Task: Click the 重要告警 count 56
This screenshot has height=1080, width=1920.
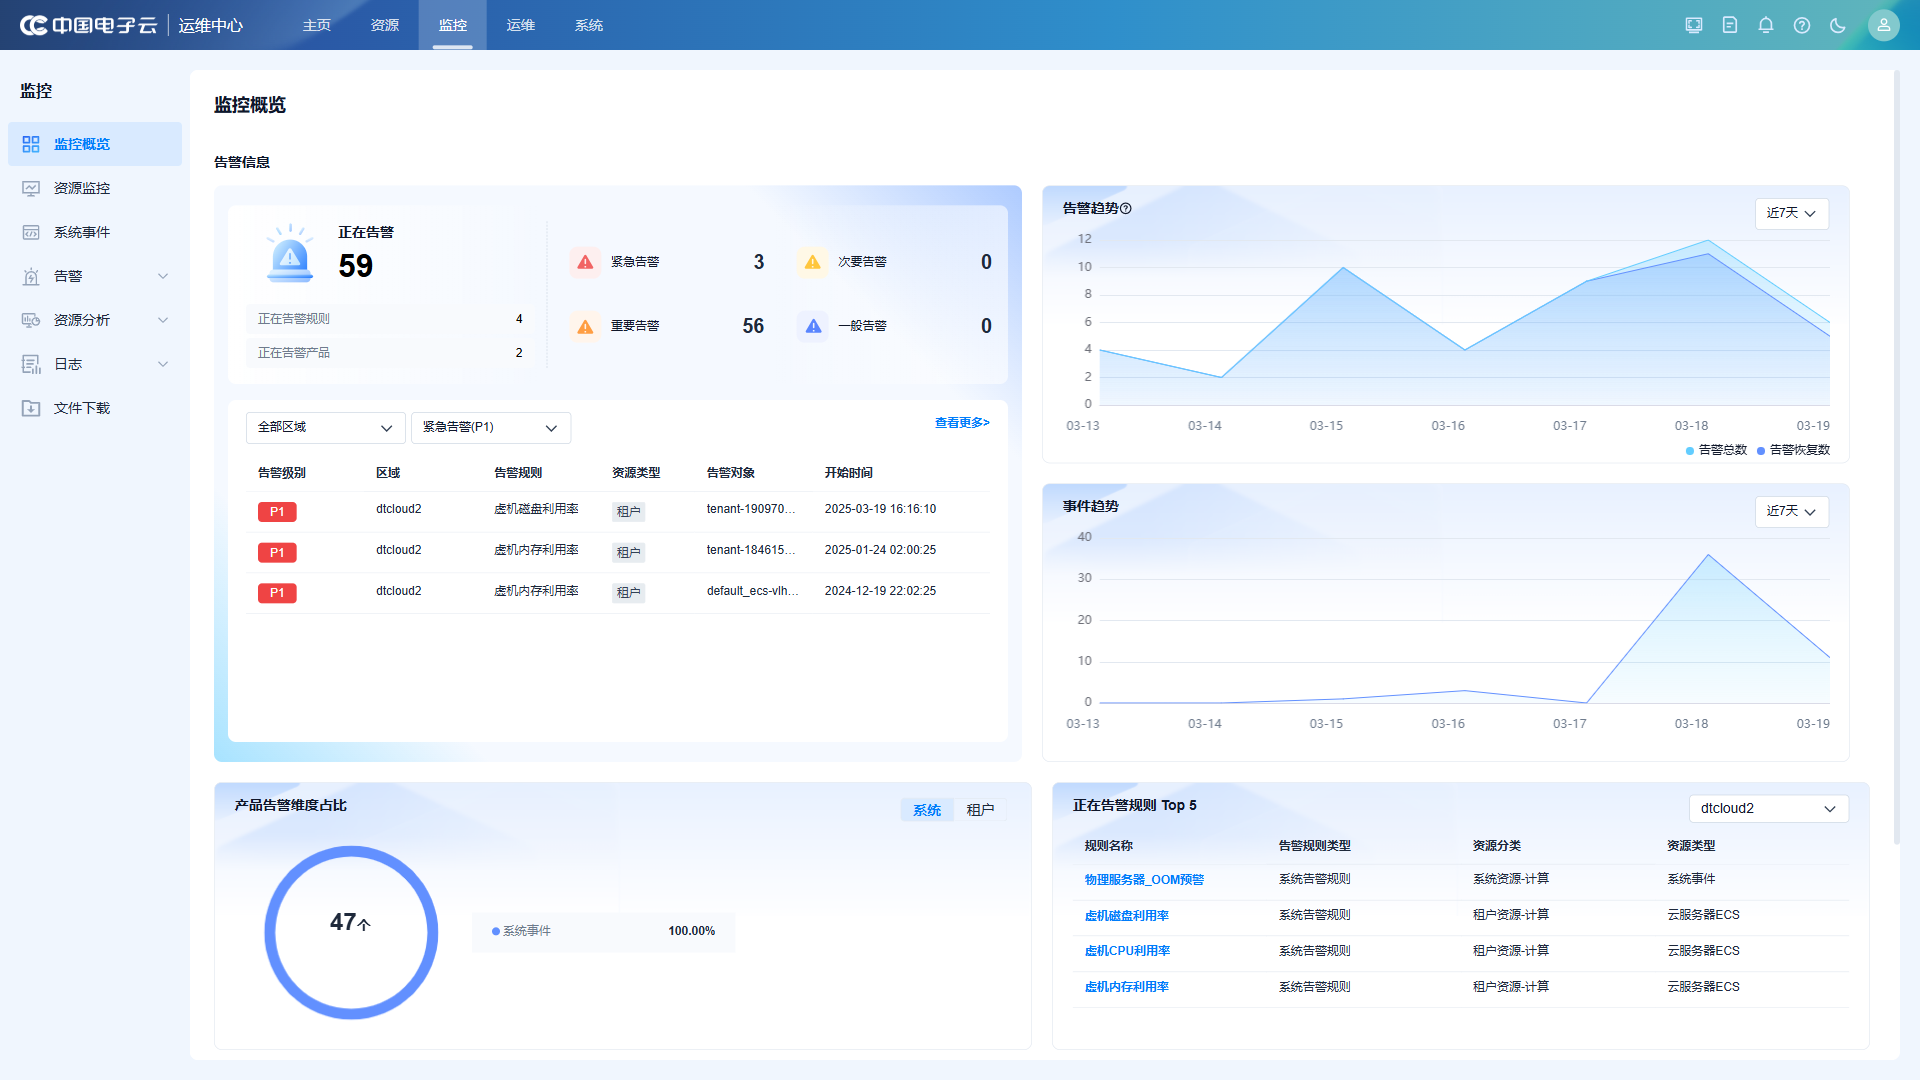Action: point(753,326)
